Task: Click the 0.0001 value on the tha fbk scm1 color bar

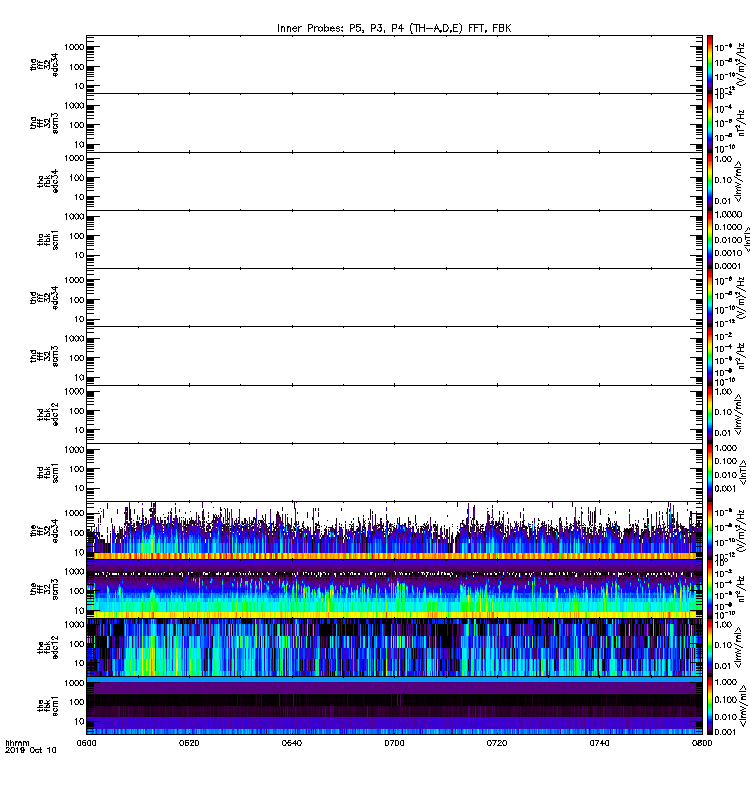Action: 728,266
